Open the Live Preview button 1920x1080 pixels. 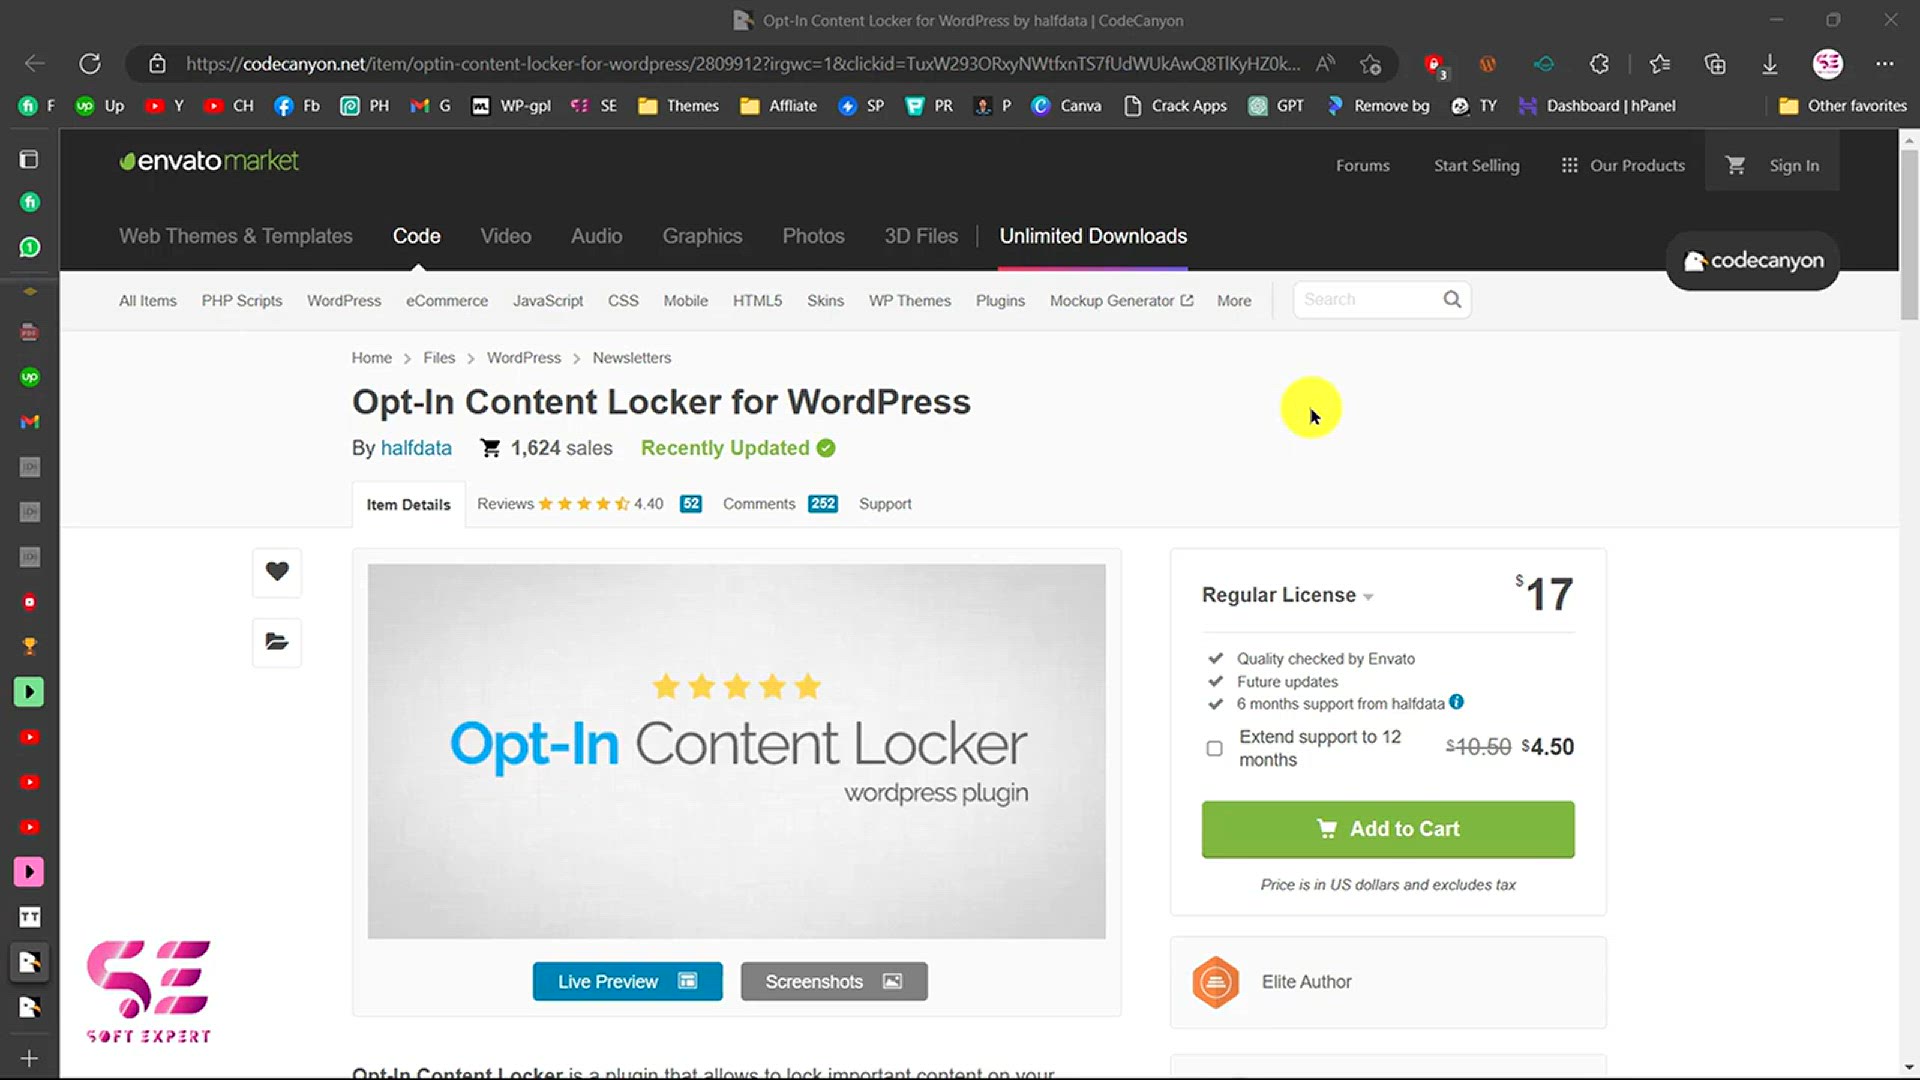click(x=627, y=982)
